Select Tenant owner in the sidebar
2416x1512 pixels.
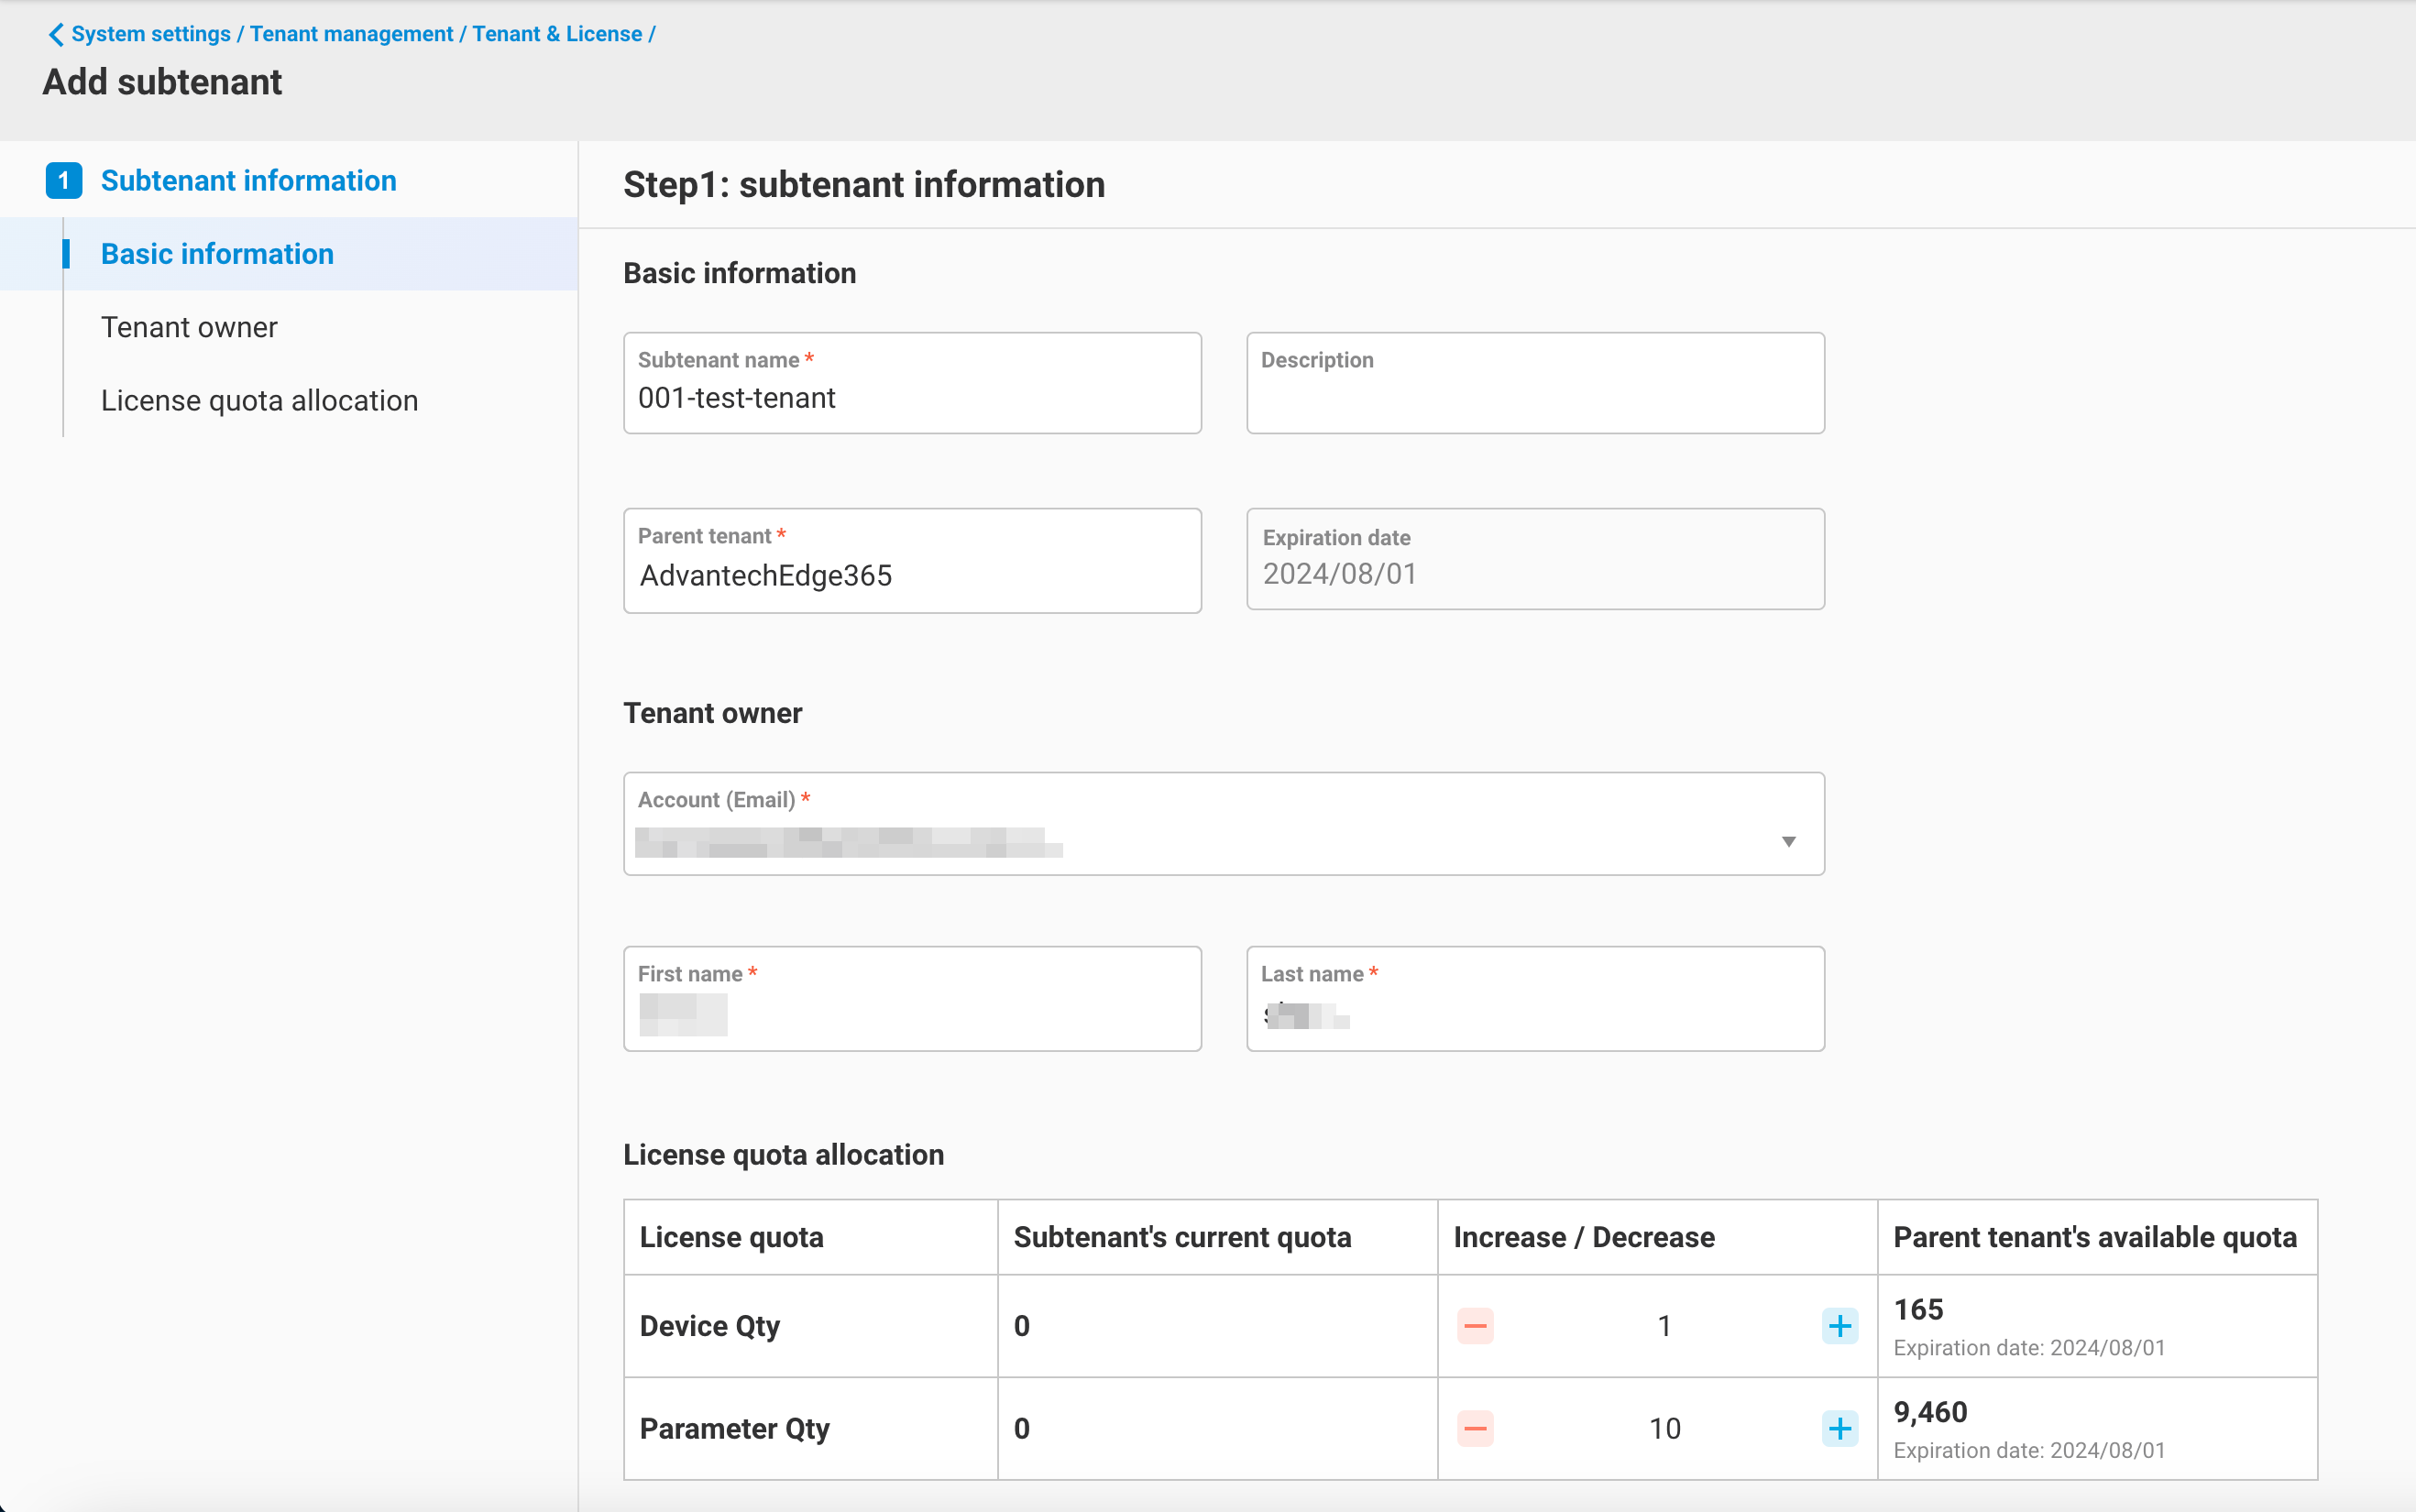(x=189, y=327)
